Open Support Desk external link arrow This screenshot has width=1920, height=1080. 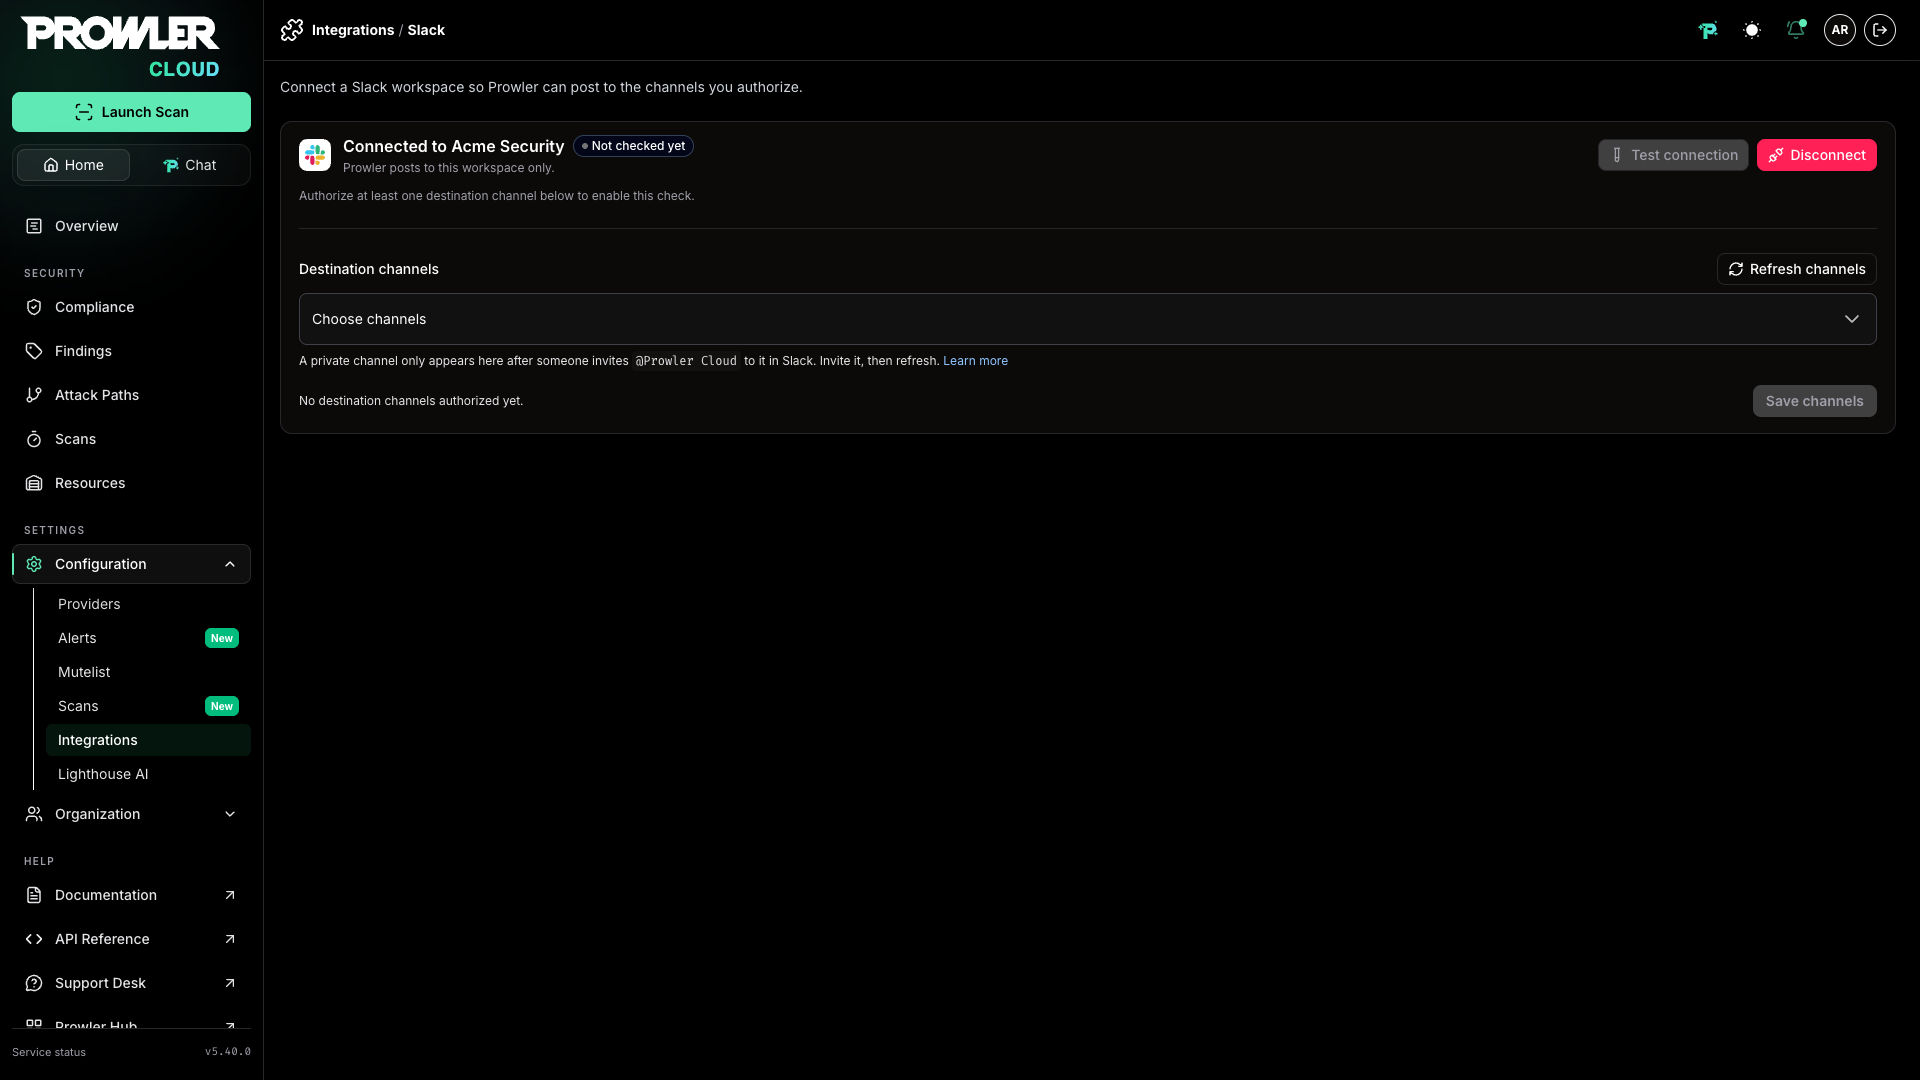point(230,983)
